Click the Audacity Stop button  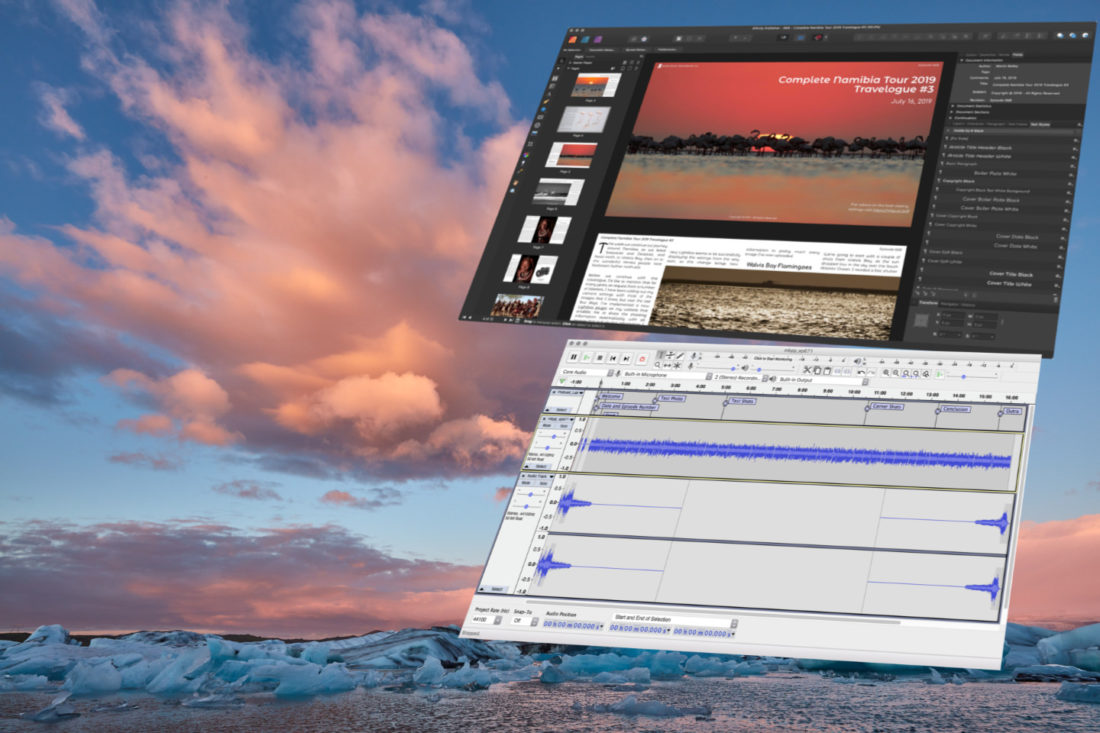(x=600, y=357)
